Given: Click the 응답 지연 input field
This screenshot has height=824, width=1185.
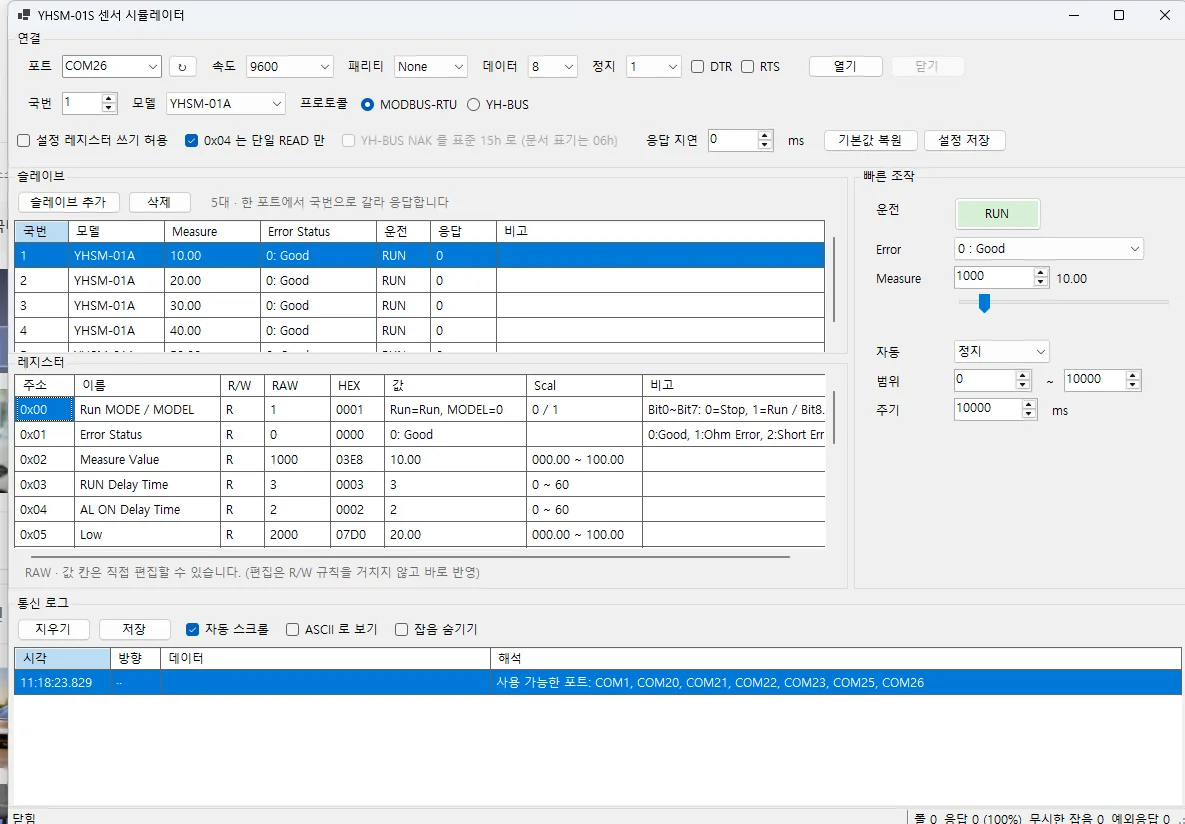Looking at the screenshot, I should 732,140.
